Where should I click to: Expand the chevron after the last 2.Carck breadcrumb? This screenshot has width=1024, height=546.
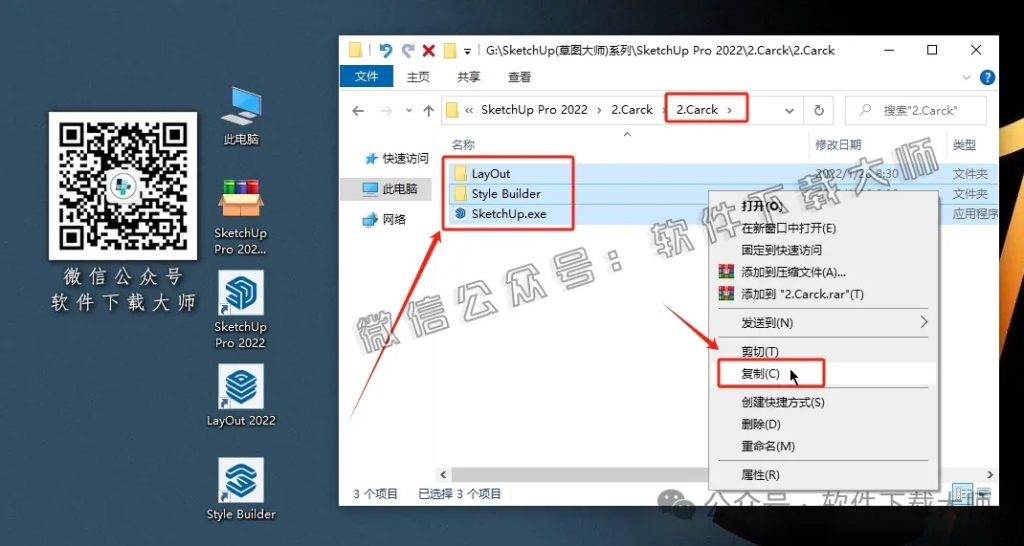pos(729,110)
